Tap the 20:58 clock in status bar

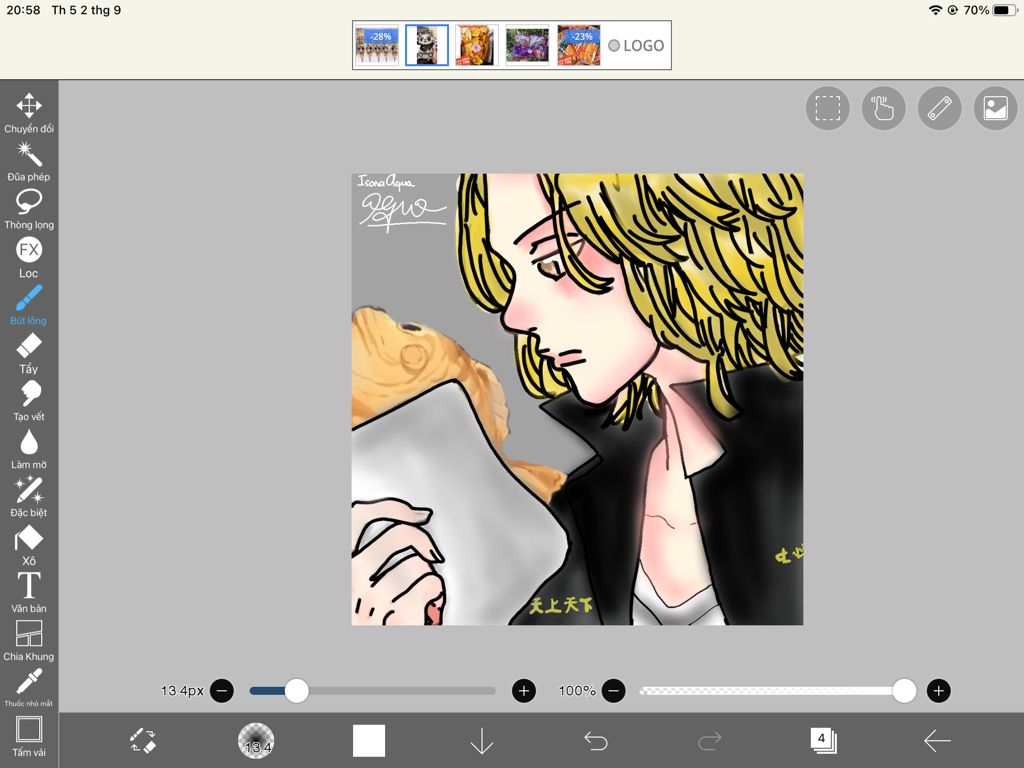tap(24, 10)
